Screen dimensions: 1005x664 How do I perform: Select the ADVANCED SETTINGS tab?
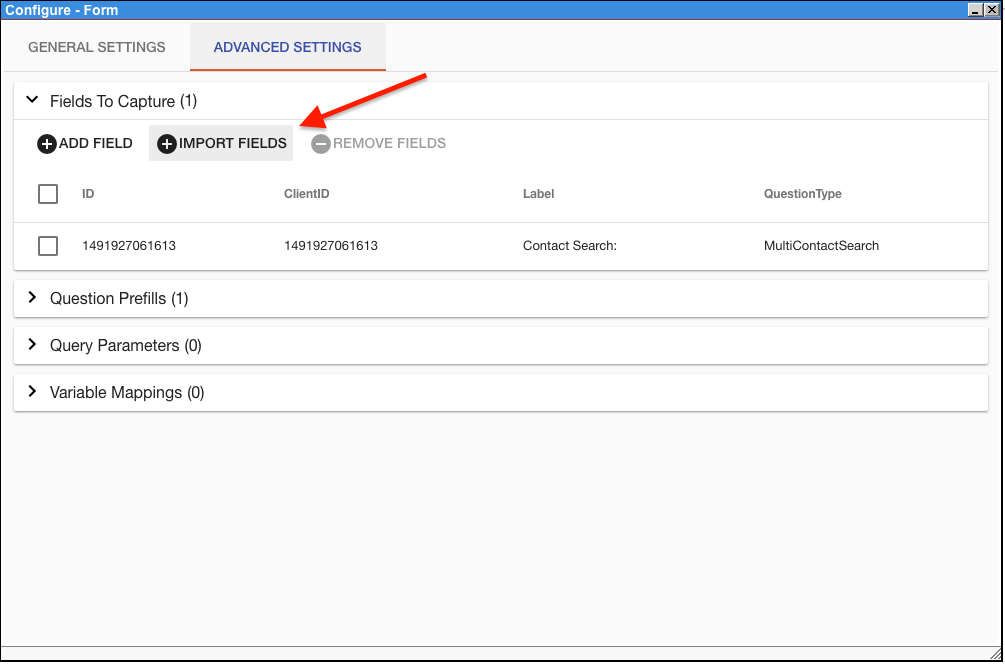tap(287, 47)
